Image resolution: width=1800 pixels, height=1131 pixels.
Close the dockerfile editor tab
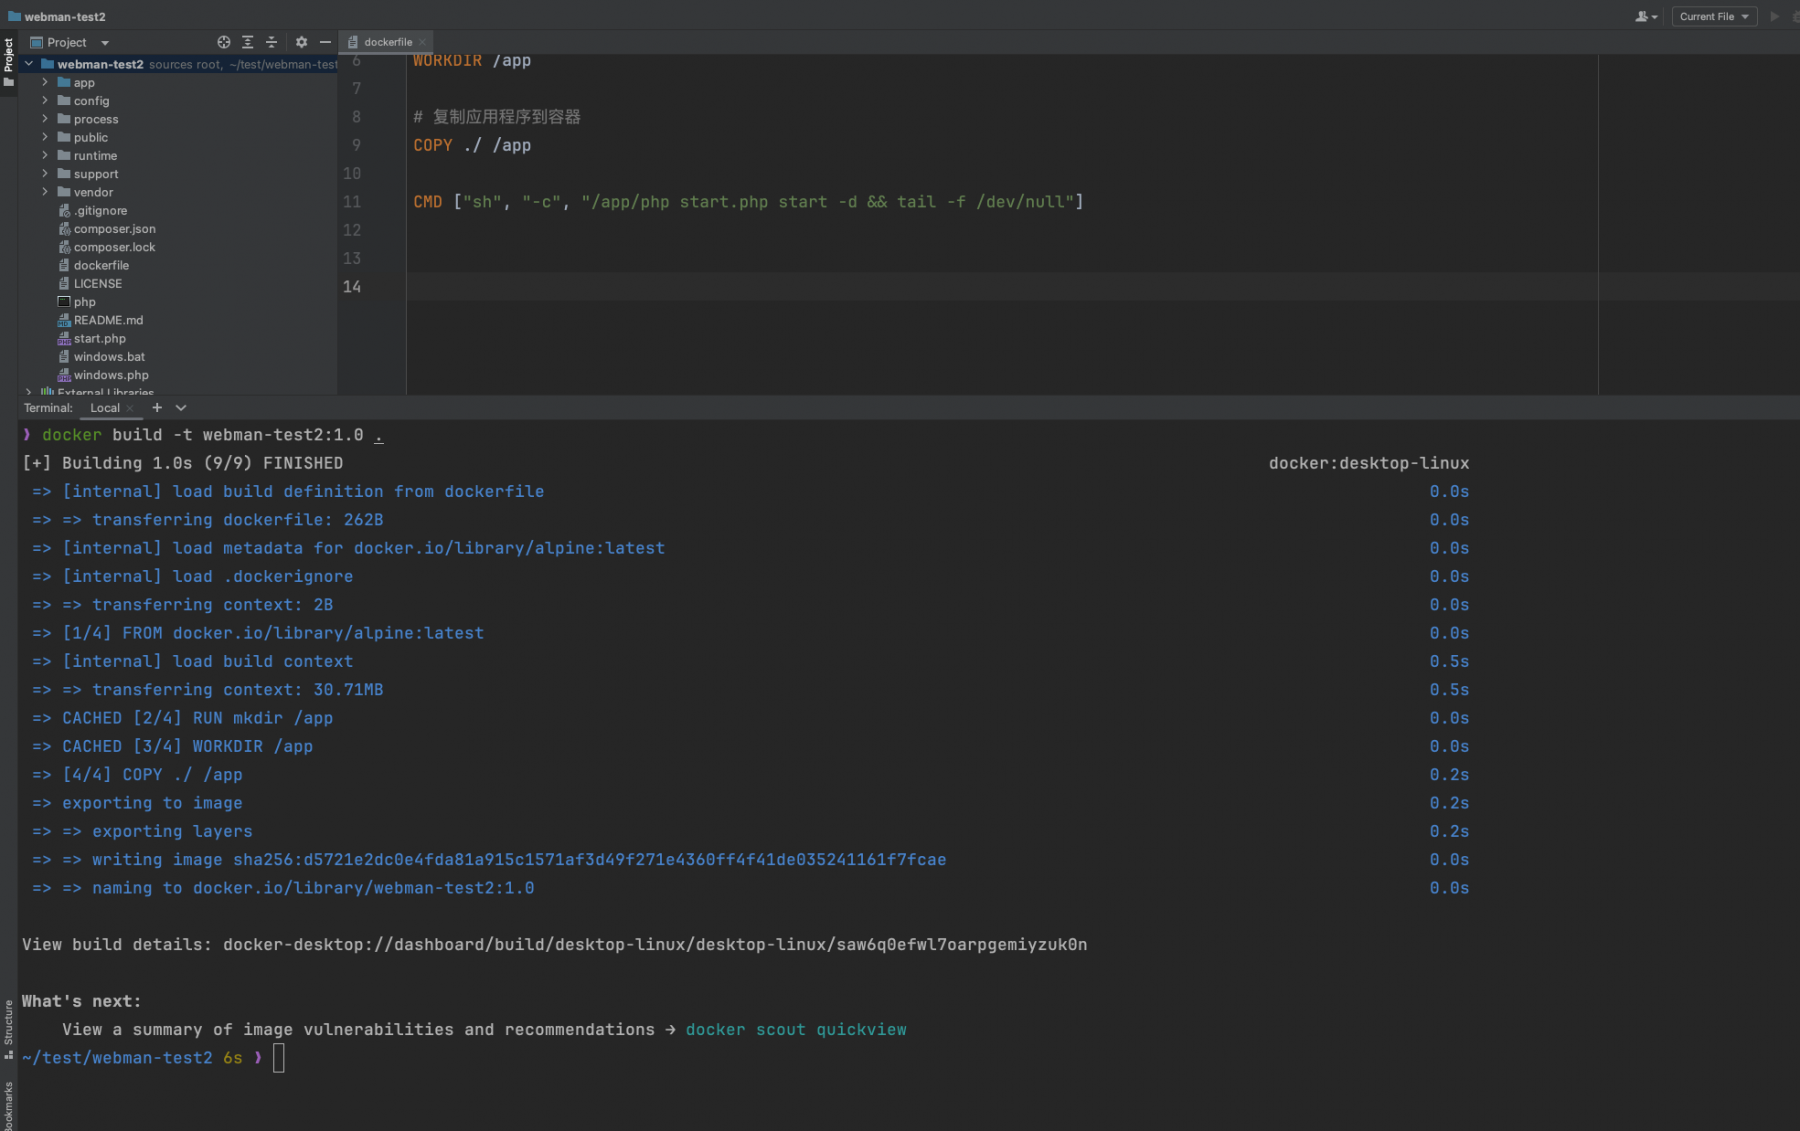point(422,42)
